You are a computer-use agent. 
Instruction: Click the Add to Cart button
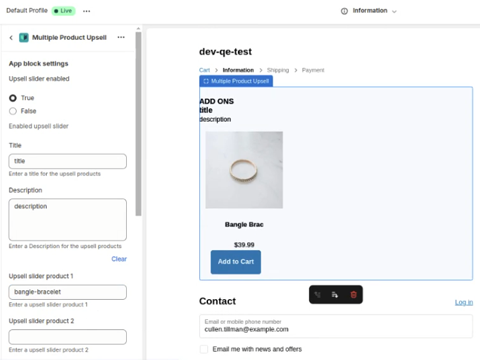pyautogui.click(x=236, y=262)
